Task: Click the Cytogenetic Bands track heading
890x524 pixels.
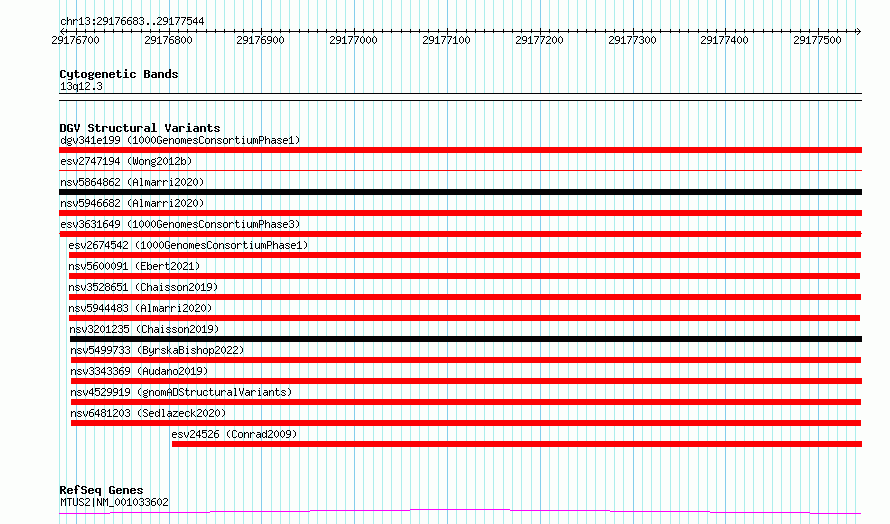Action: tap(119, 74)
